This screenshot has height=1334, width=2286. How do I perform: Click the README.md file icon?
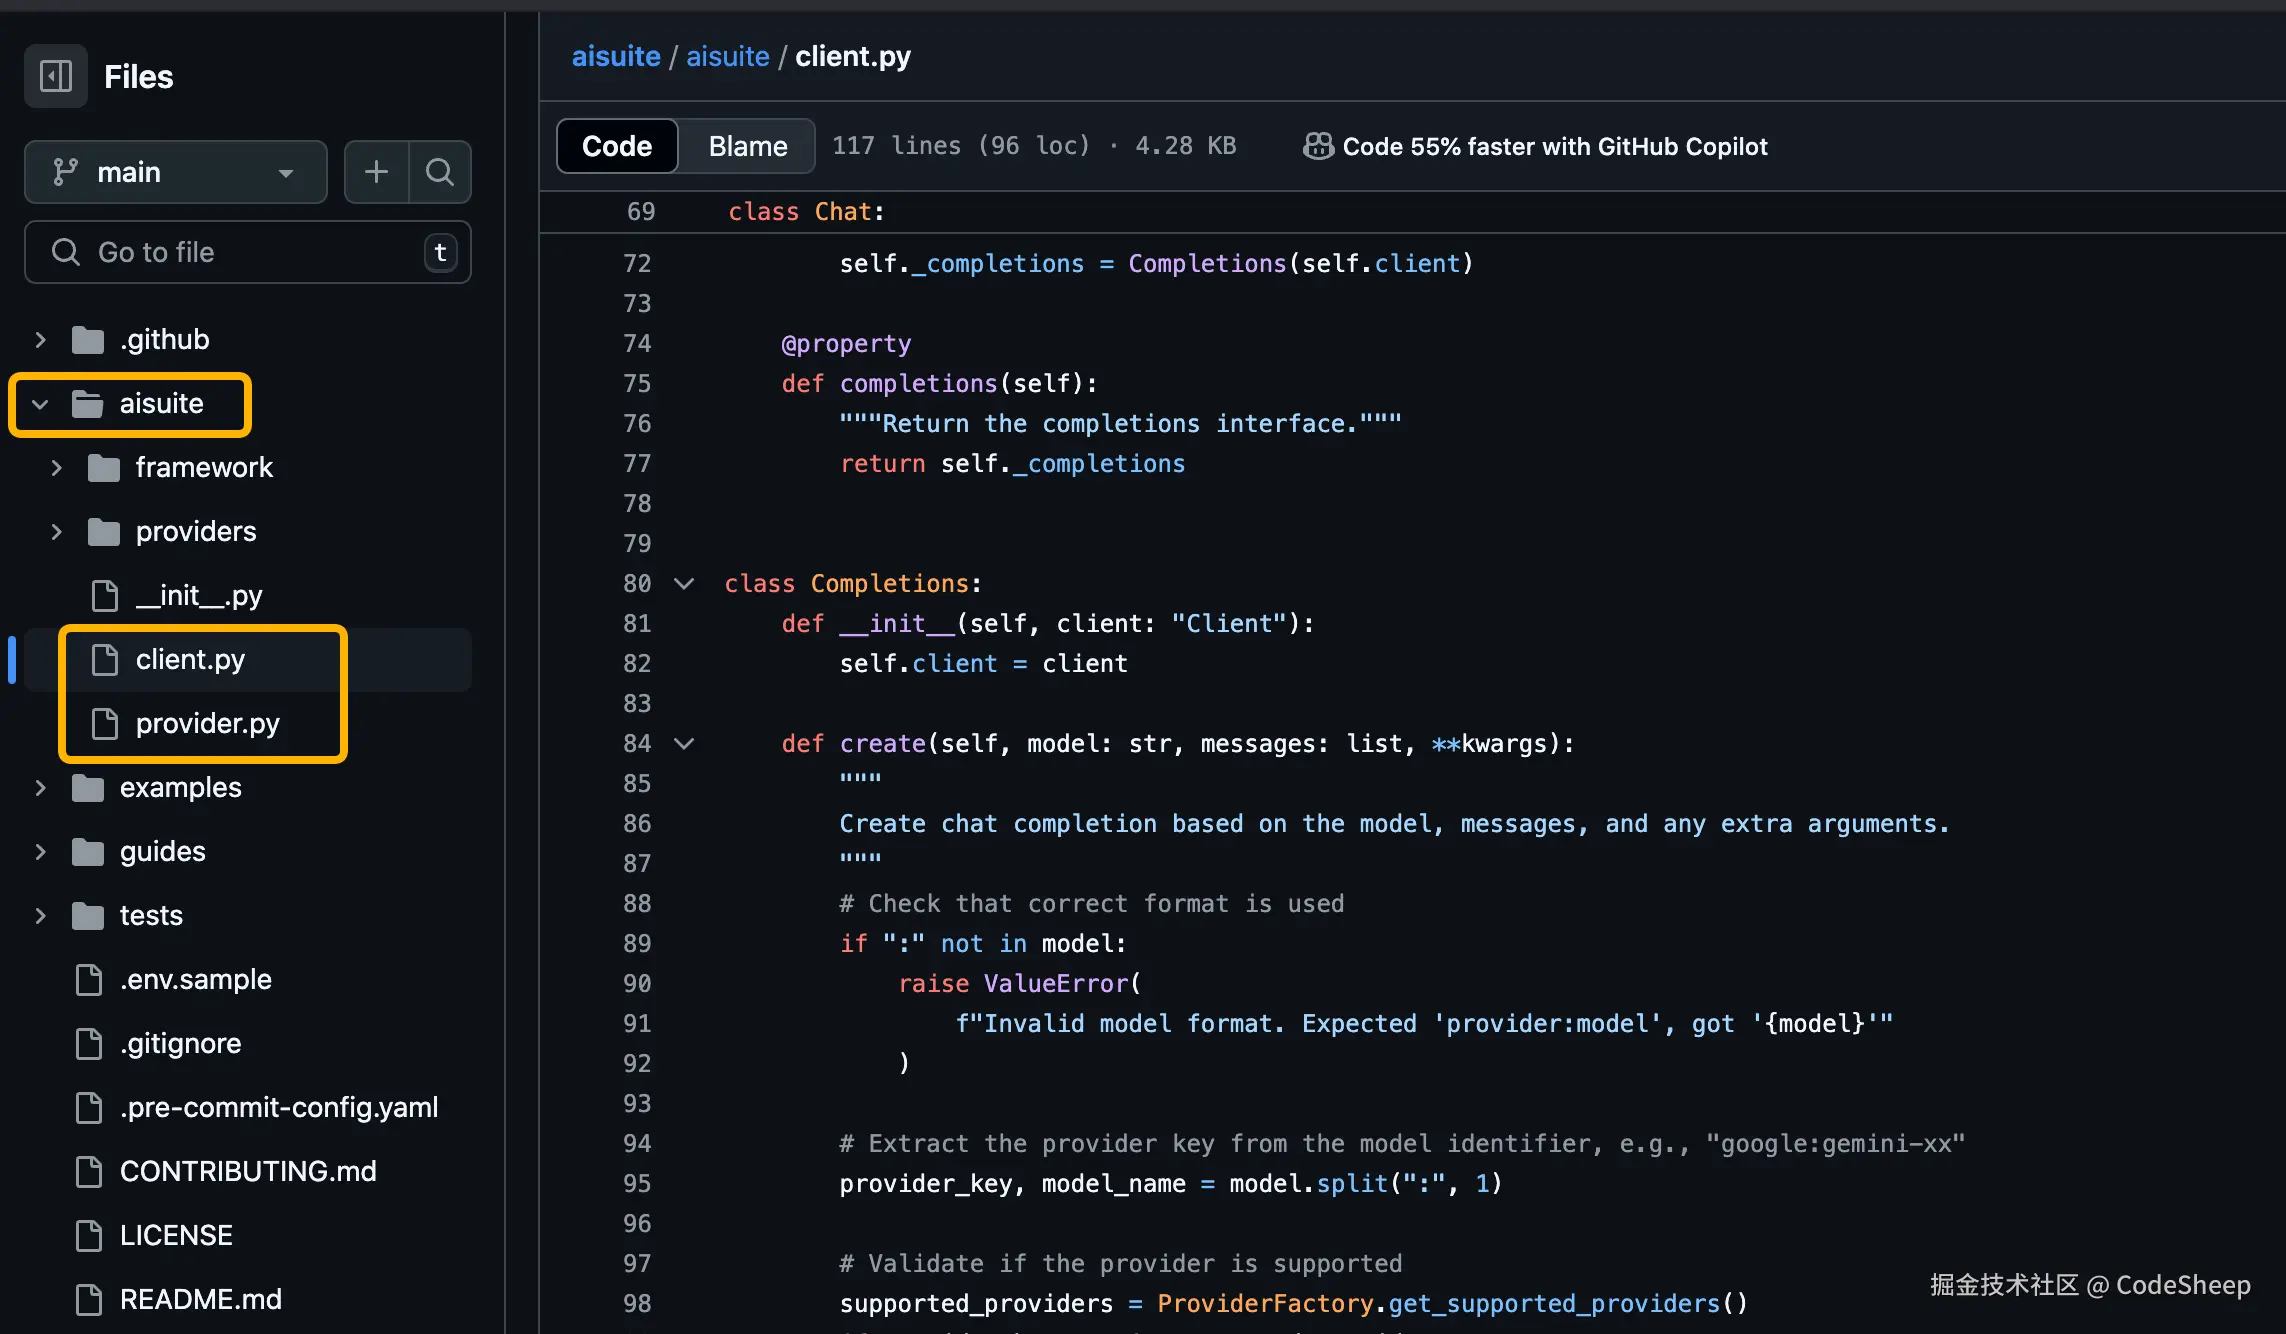tap(89, 1299)
